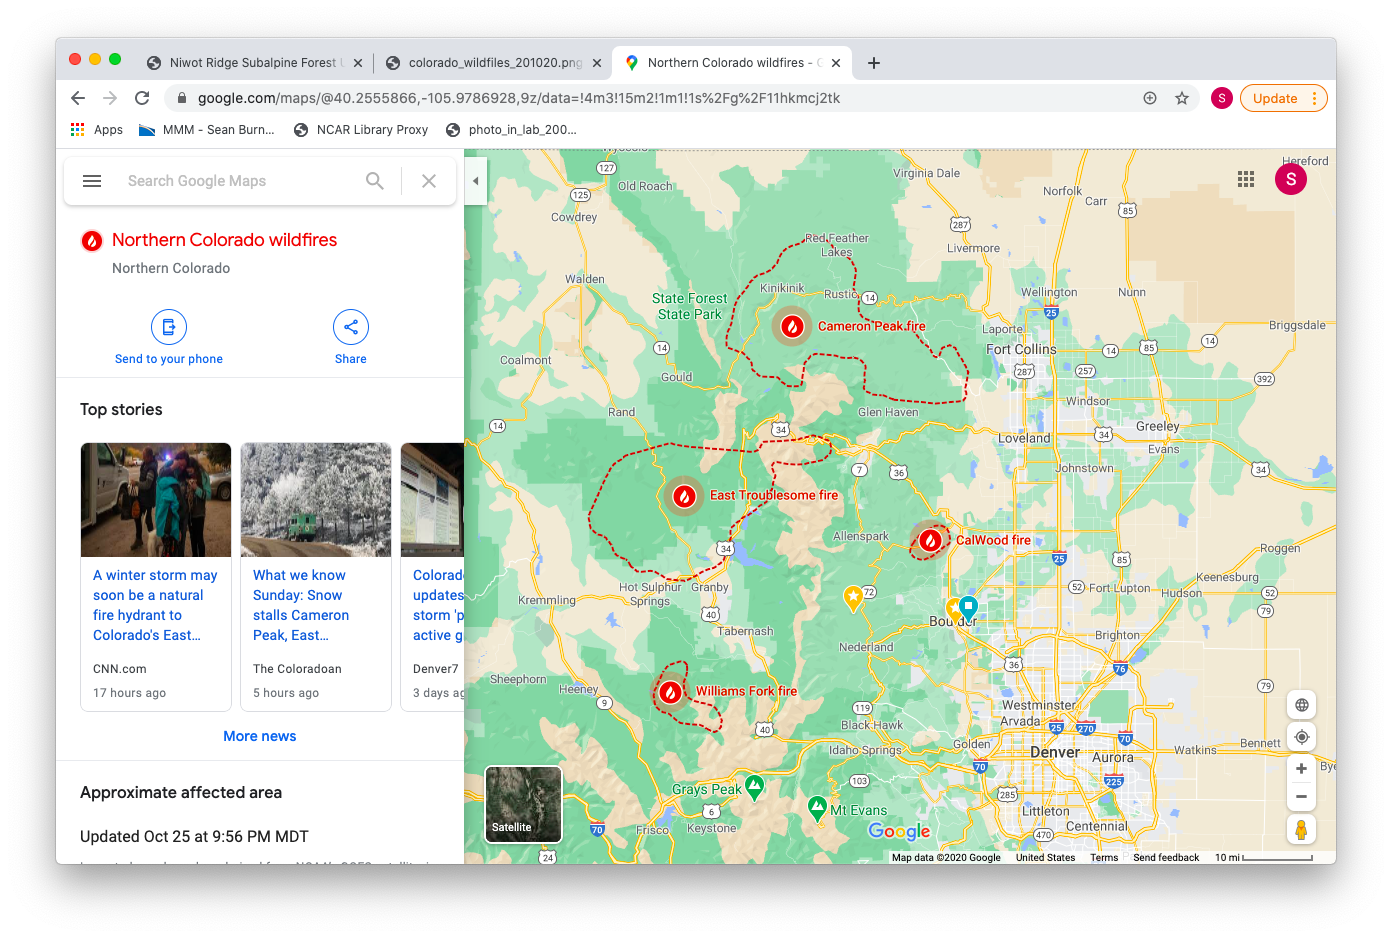Reload the page
Image resolution: width=1392 pixels, height=938 pixels.
pos(142,98)
